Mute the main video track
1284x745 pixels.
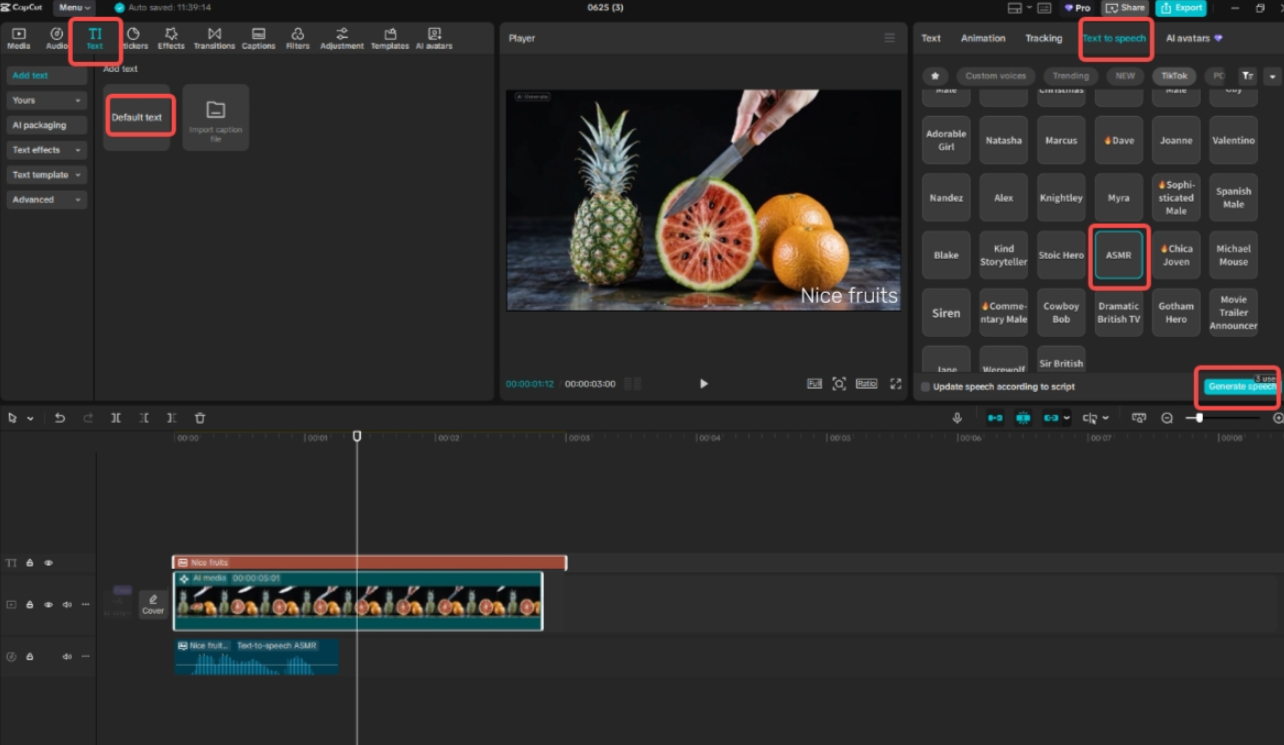[67, 605]
